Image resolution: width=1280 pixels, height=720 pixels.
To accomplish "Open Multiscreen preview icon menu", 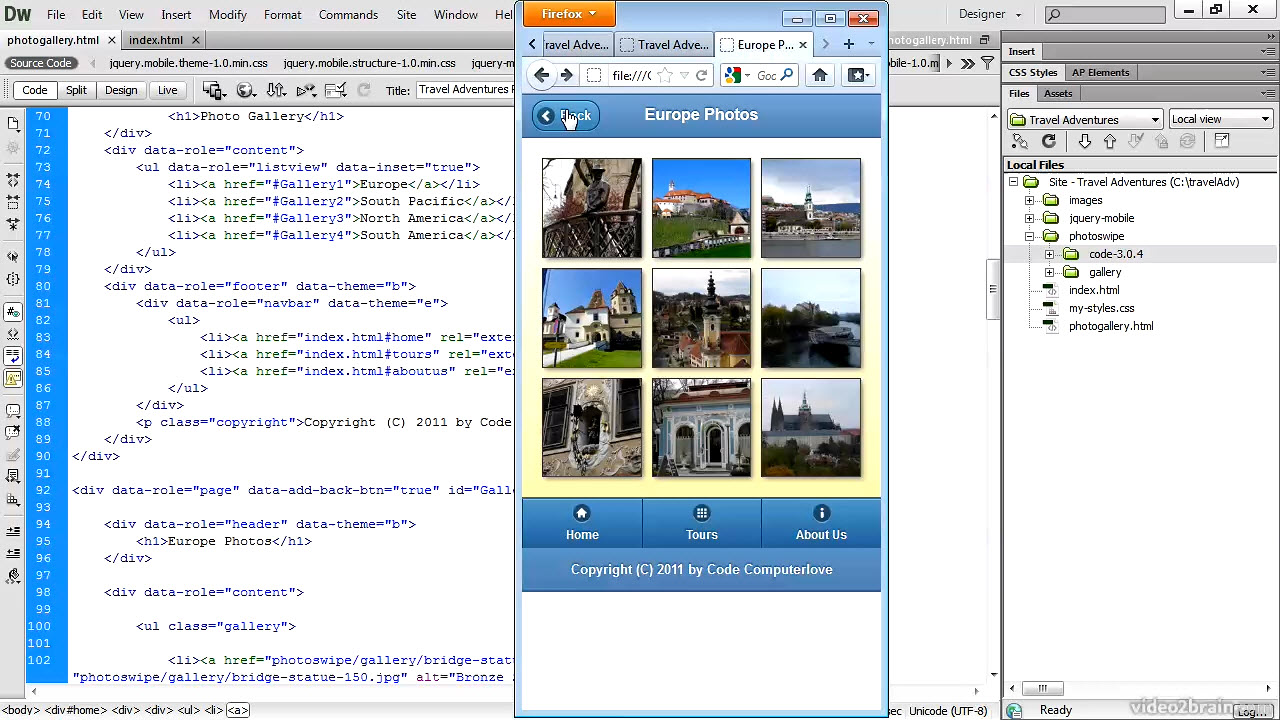I will coord(213,90).
